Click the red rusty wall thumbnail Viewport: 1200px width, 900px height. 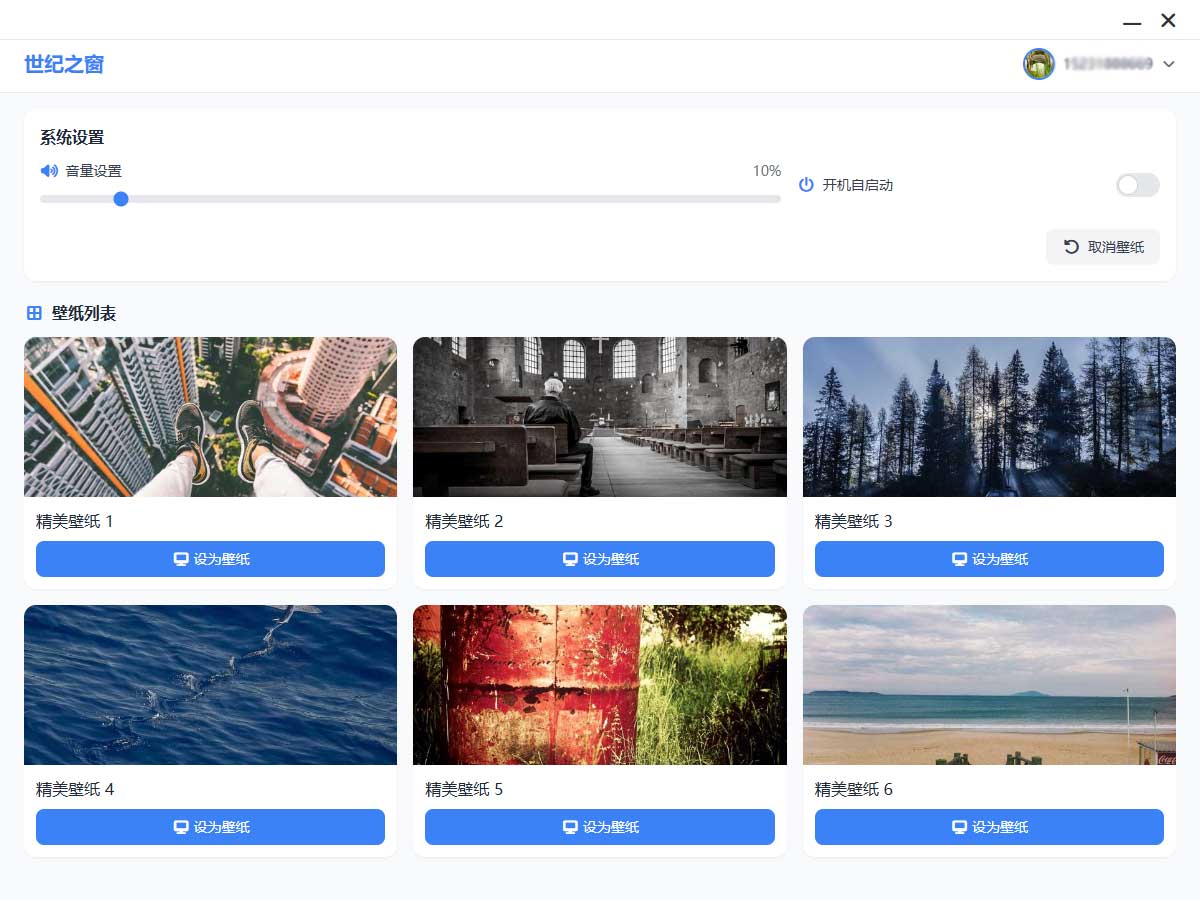(x=599, y=685)
